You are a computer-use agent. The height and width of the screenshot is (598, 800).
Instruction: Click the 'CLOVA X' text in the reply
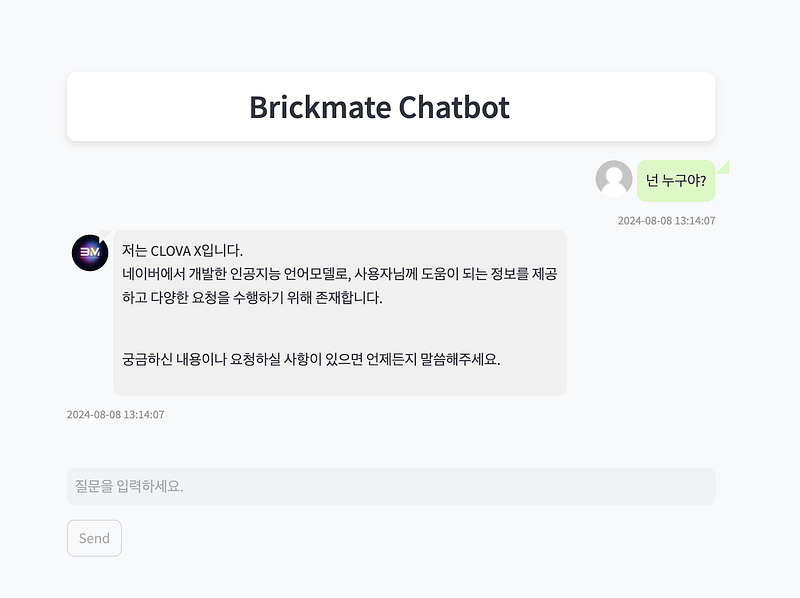(x=176, y=251)
